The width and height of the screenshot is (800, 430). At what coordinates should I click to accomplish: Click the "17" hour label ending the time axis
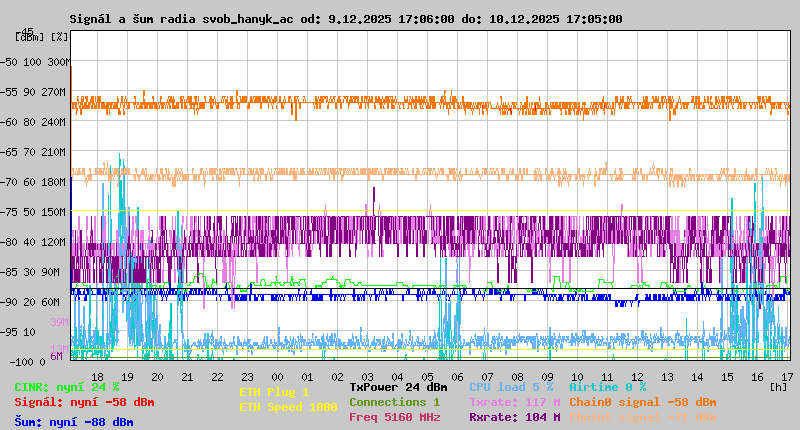click(x=787, y=377)
